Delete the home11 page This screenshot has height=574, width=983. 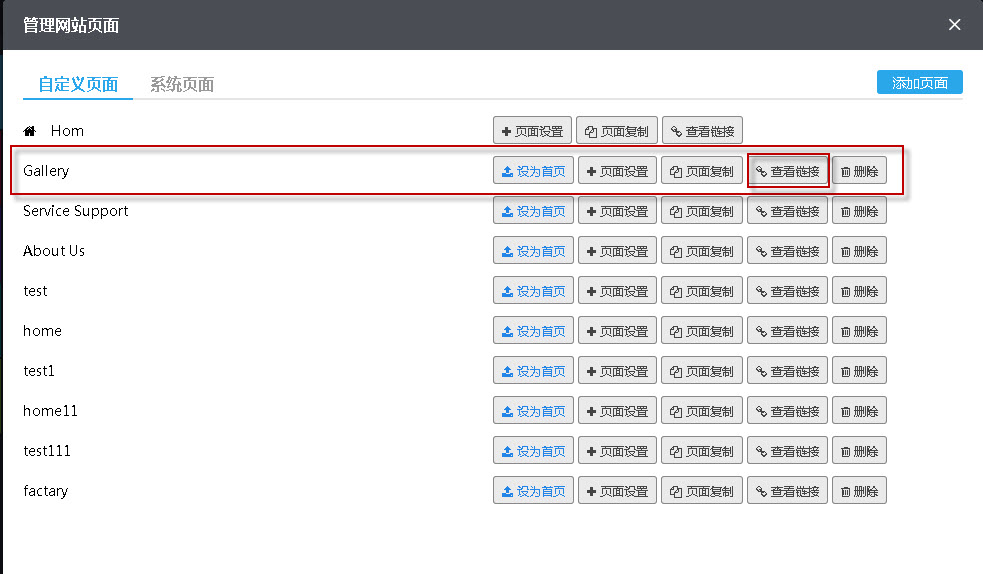click(859, 411)
